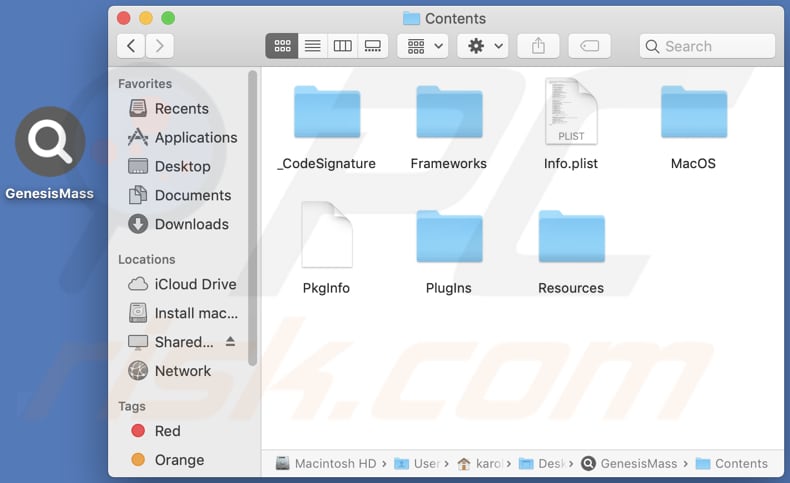The image size is (790, 483).
Task: Eject the Shared... volume
Action: (x=230, y=341)
